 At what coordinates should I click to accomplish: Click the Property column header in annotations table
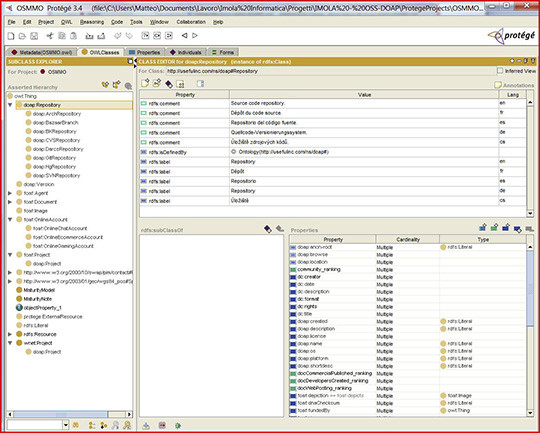(185, 95)
